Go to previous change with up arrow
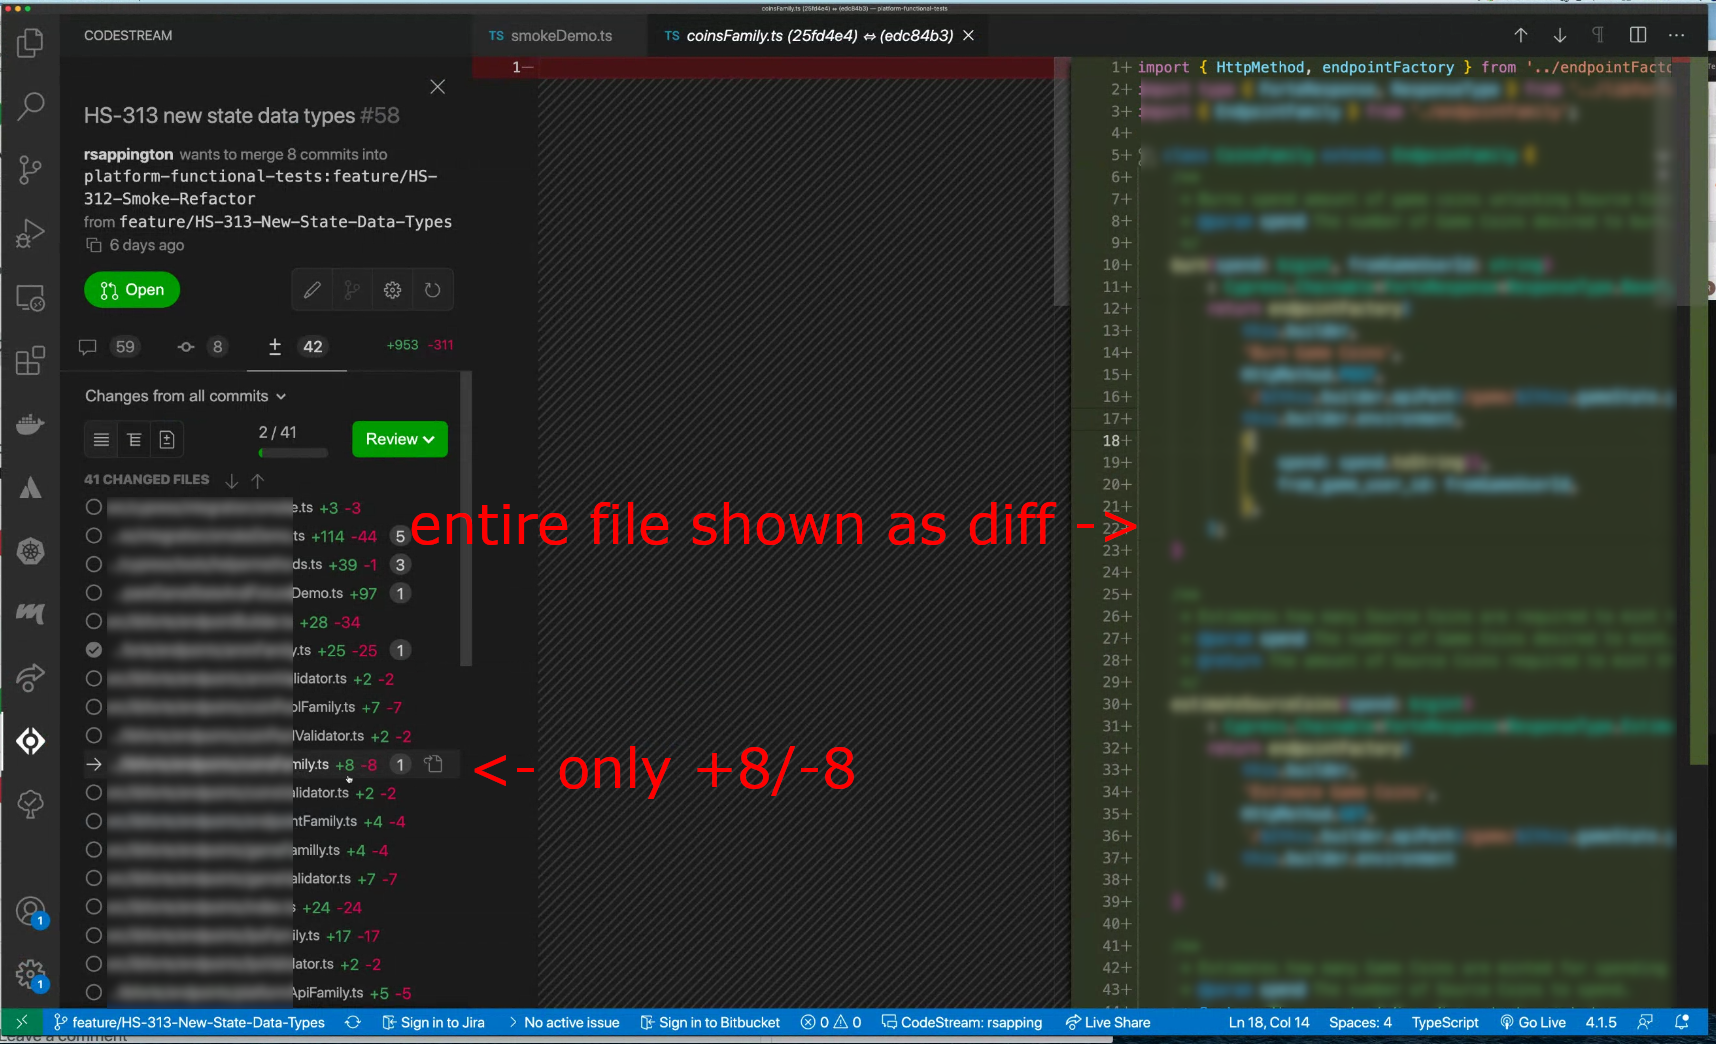Screen dimensions: 1716x1044 [x=1520, y=35]
